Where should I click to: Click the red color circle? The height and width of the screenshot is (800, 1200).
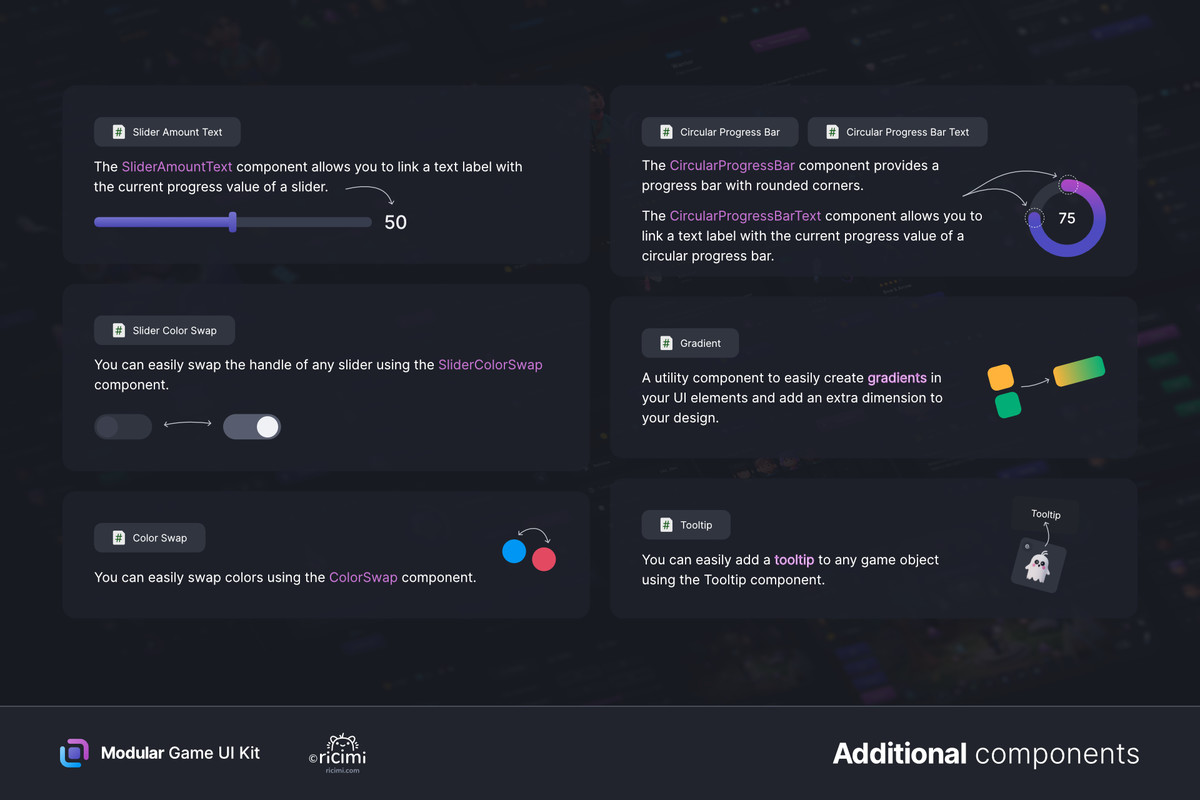click(x=543, y=559)
